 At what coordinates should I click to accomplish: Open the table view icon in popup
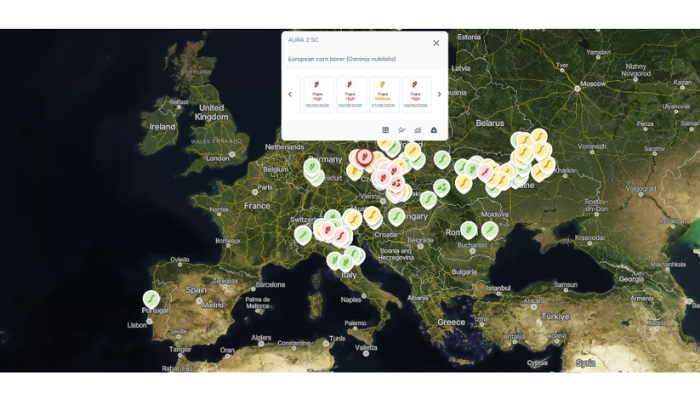pos(385,130)
